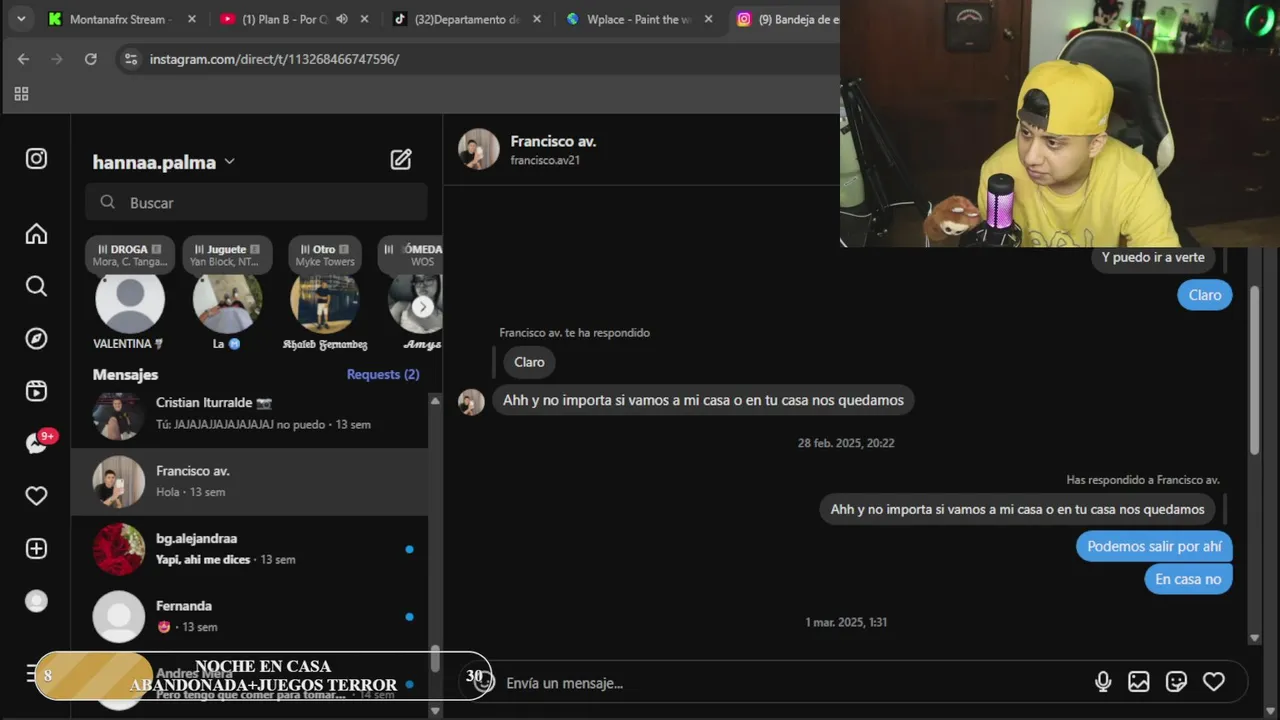Add photo or video icon
This screenshot has height=720, width=1280.
[x=1139, y=682]
